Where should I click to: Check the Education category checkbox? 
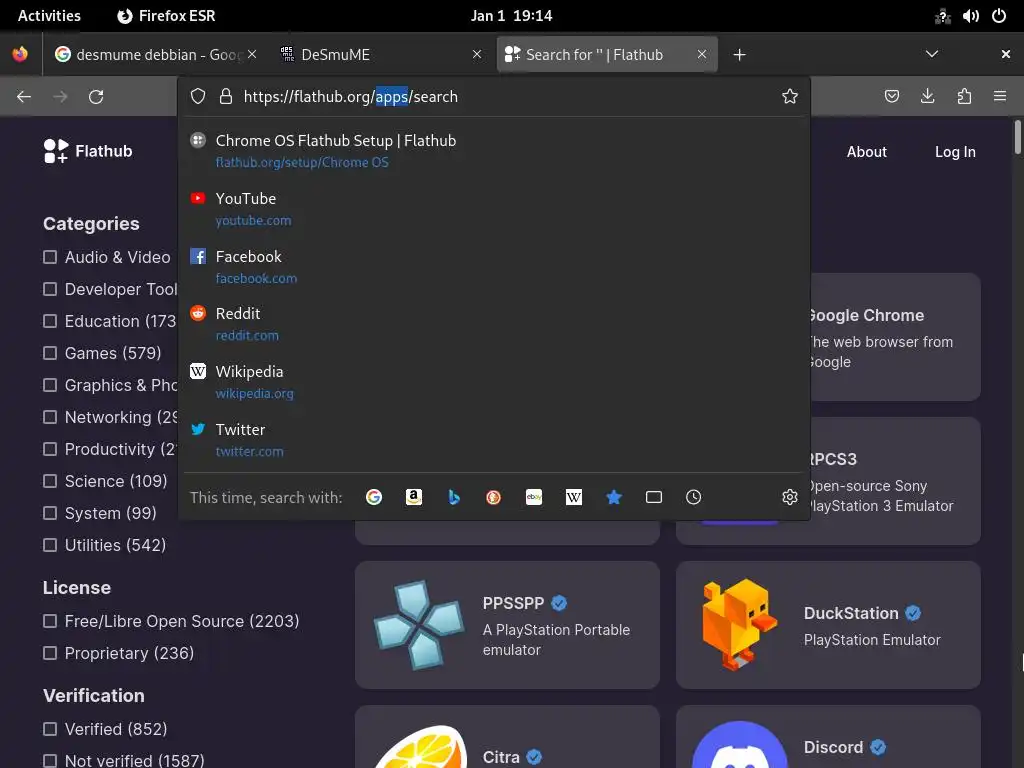pos(50,321)
